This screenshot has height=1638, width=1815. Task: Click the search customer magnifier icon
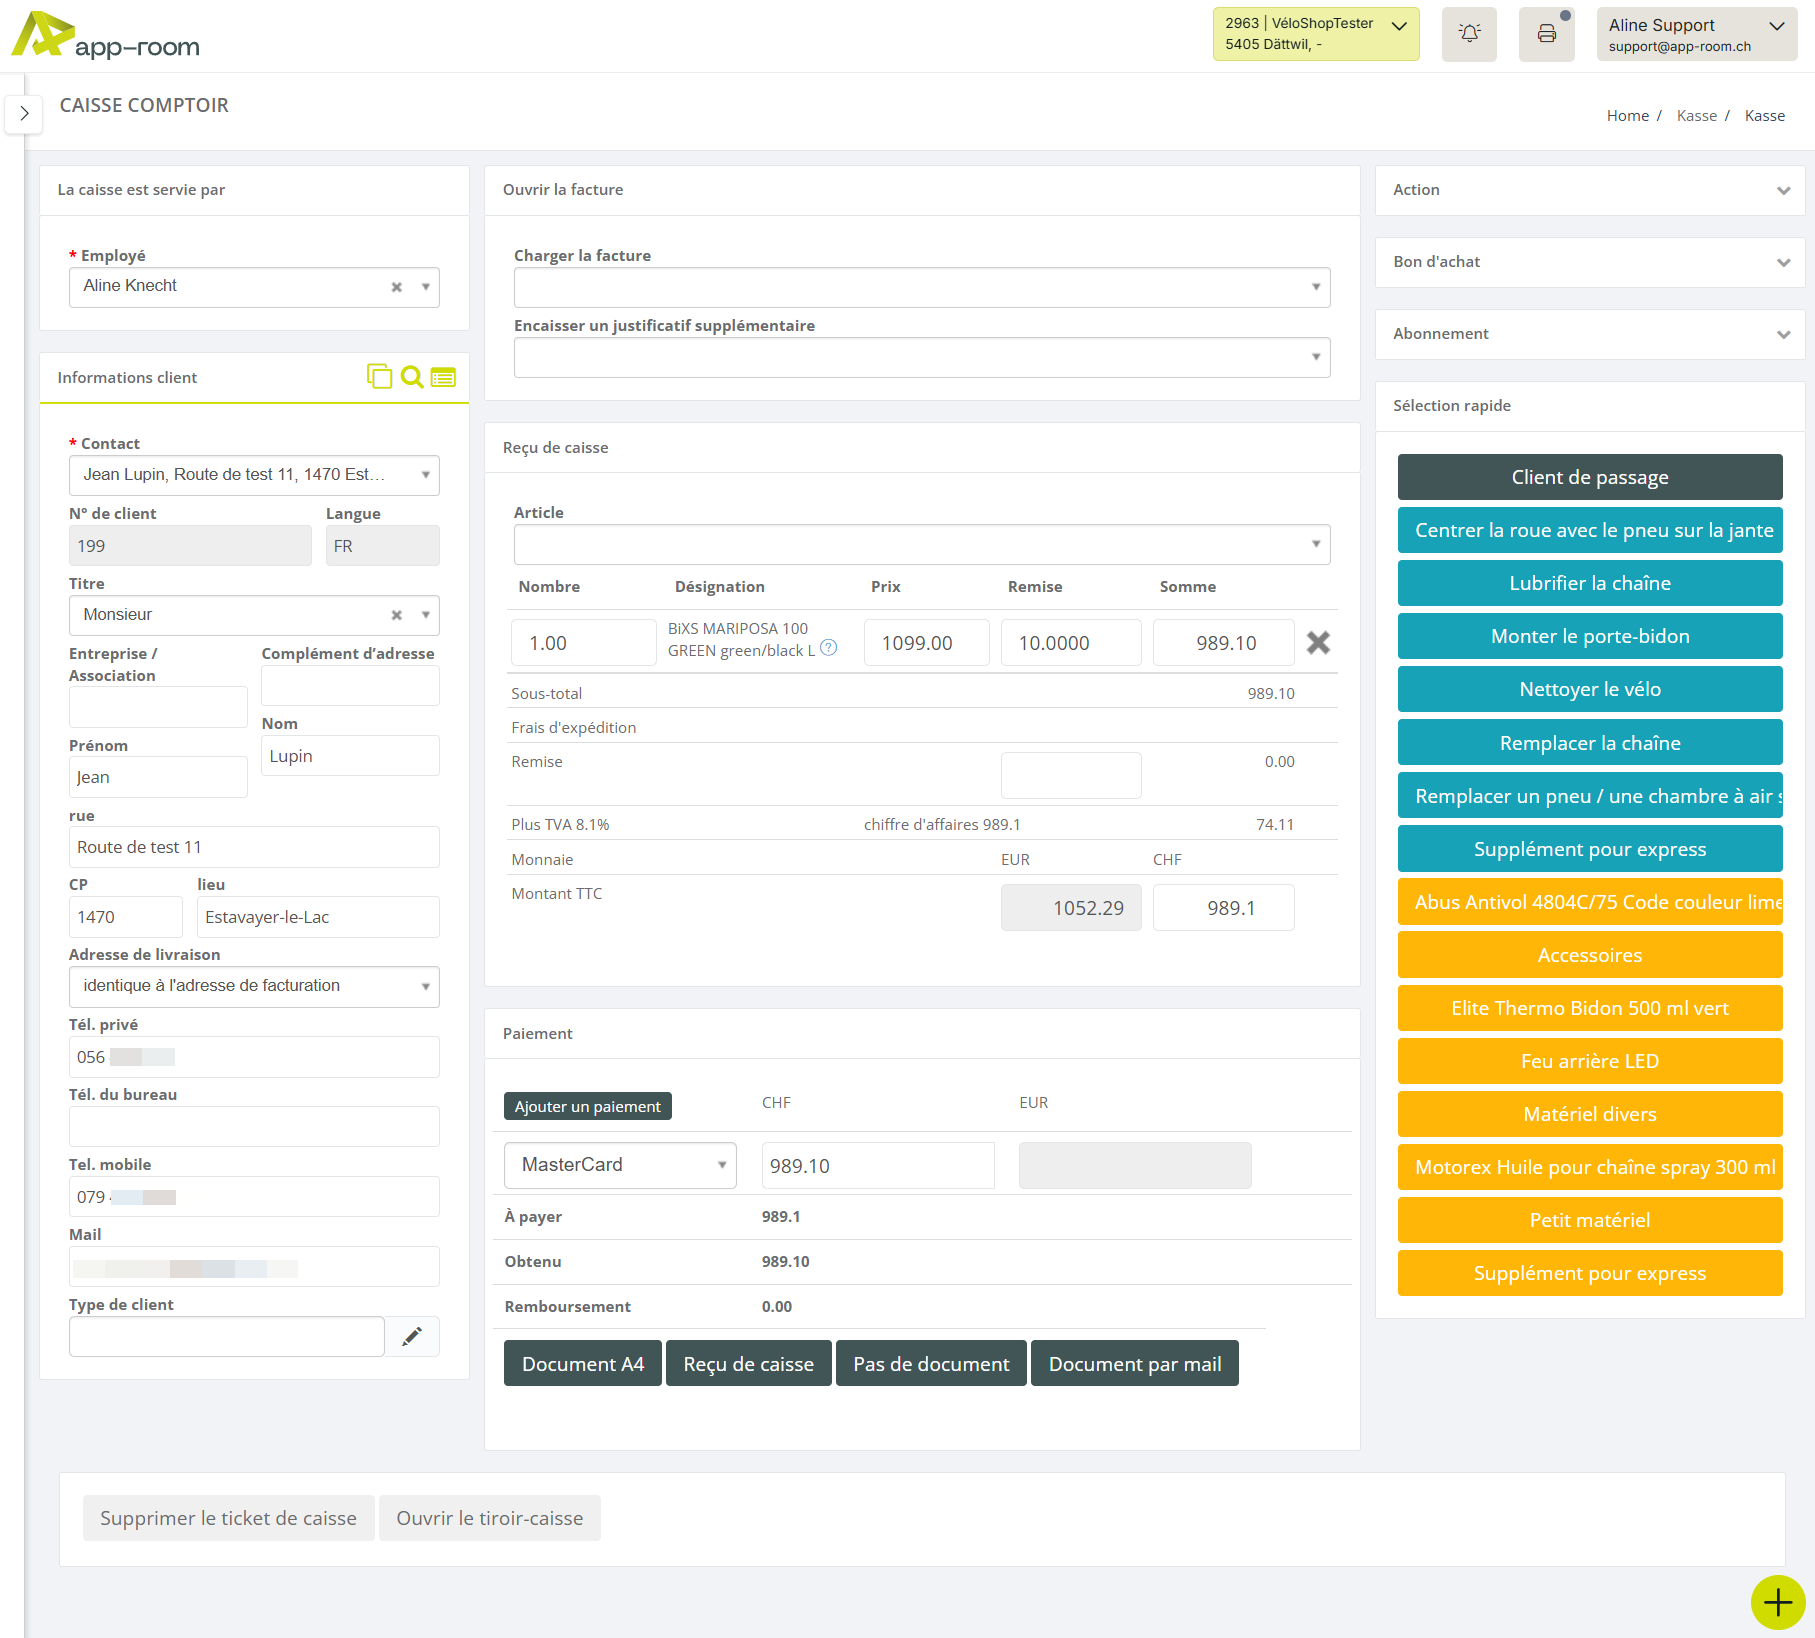click(x=411, y=377)
